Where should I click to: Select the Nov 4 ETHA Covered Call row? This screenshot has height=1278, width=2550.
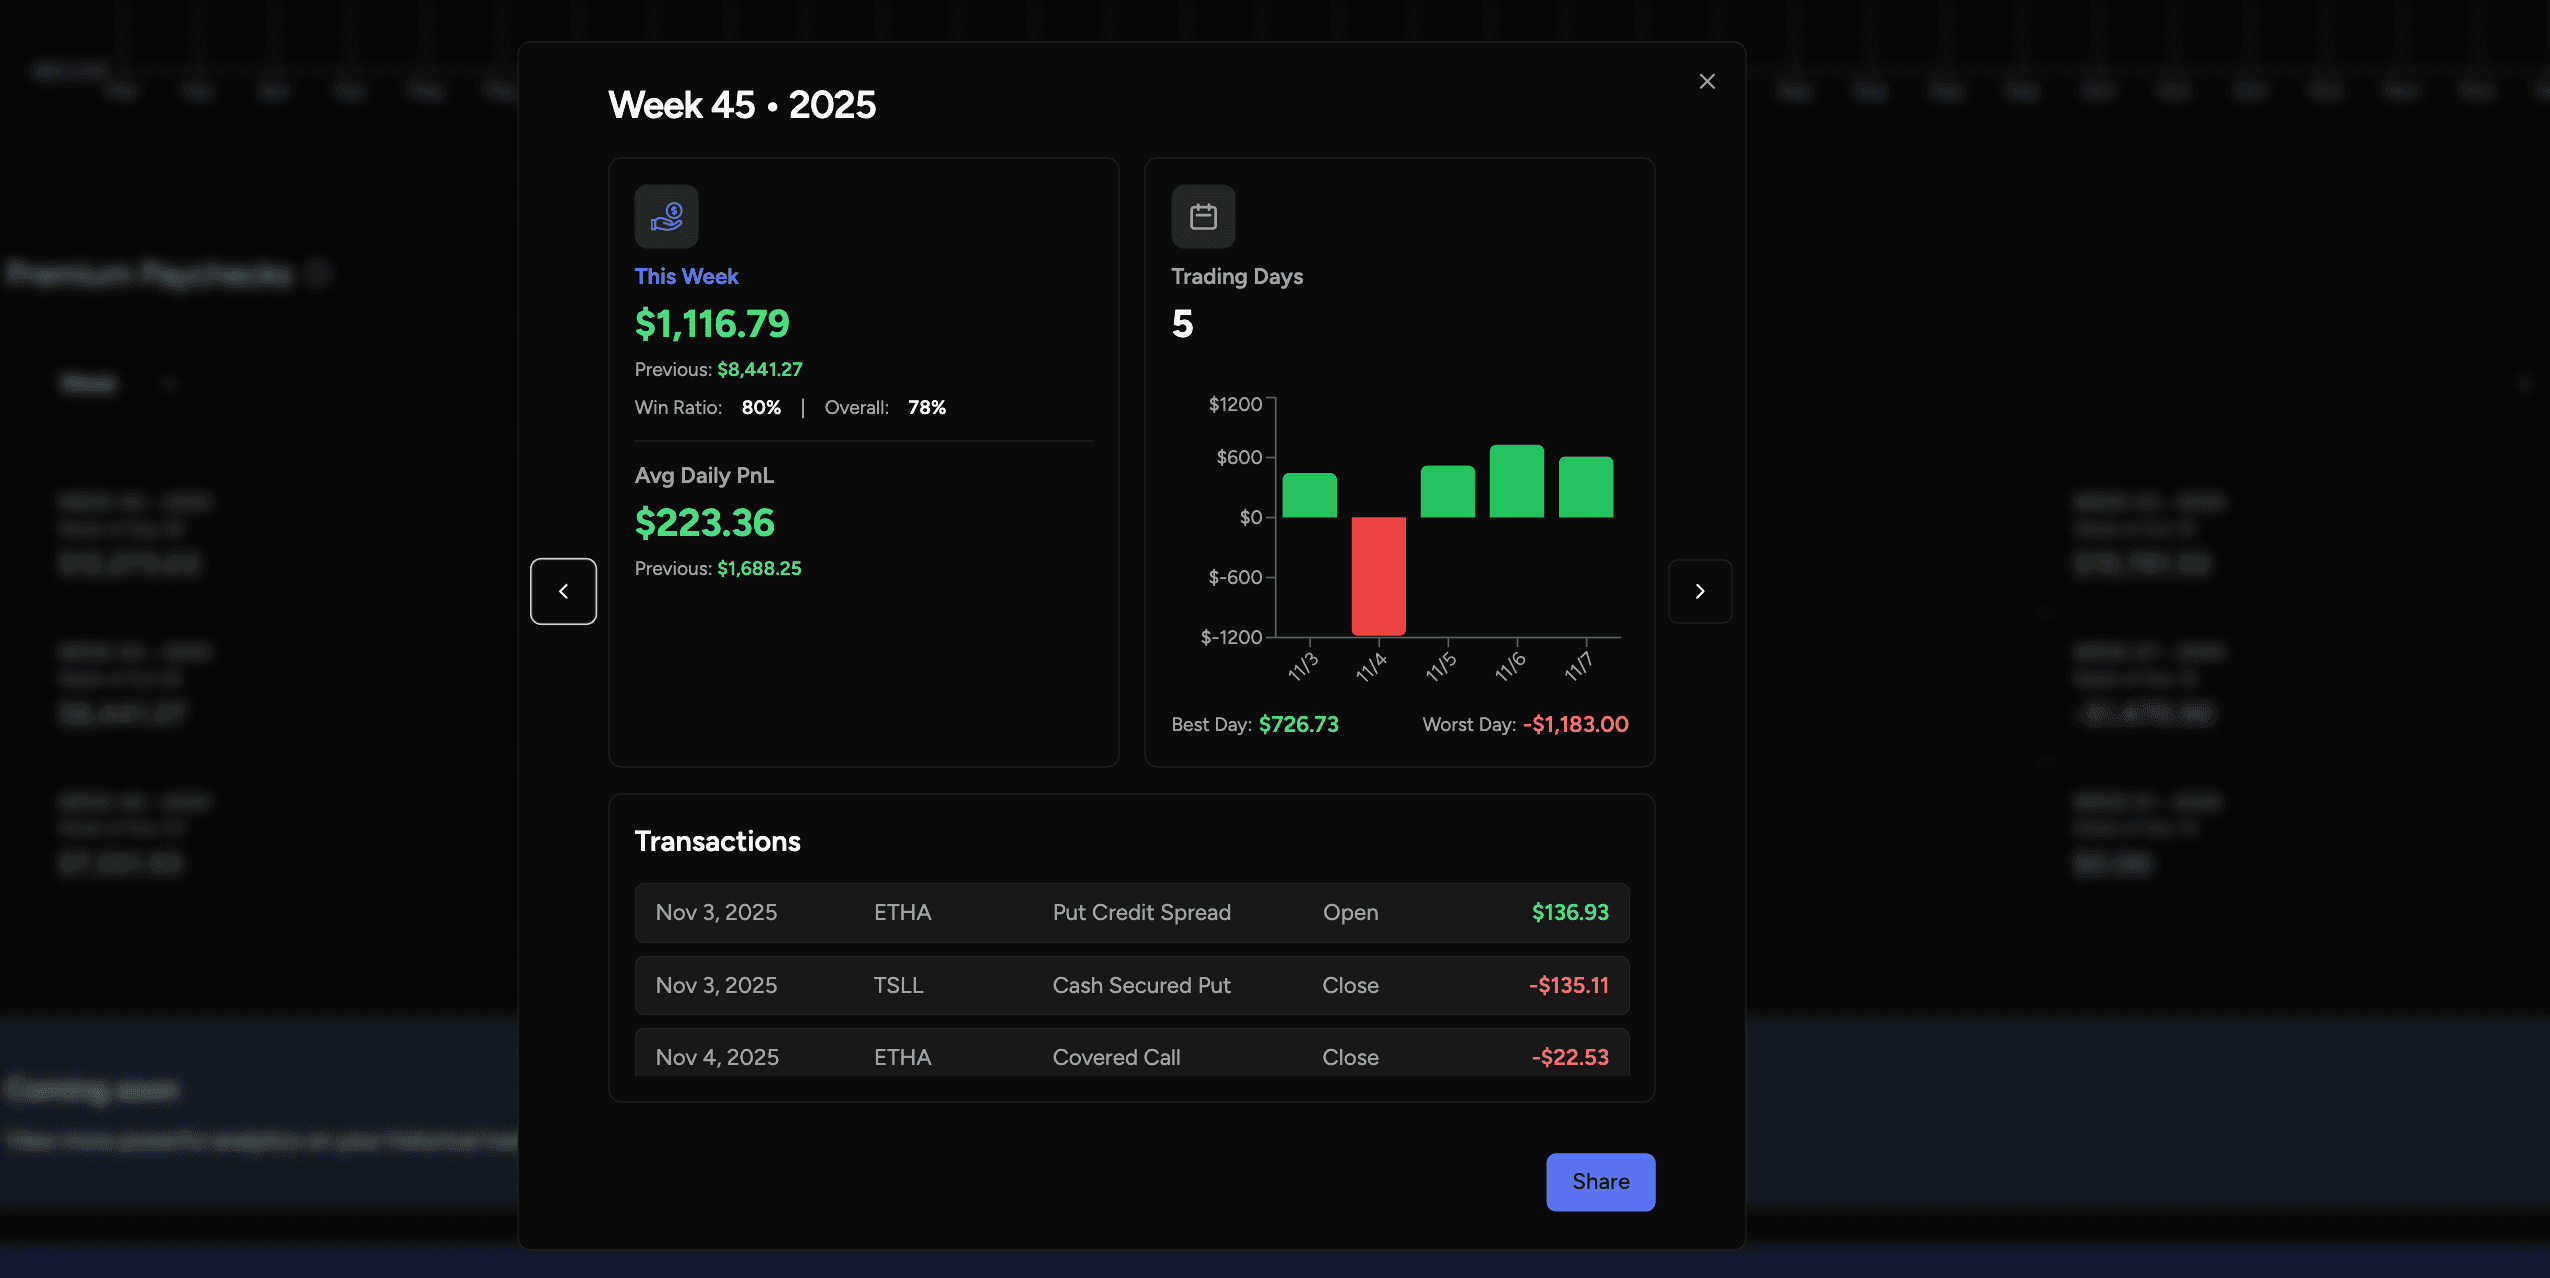[x=1131, y=1056]
